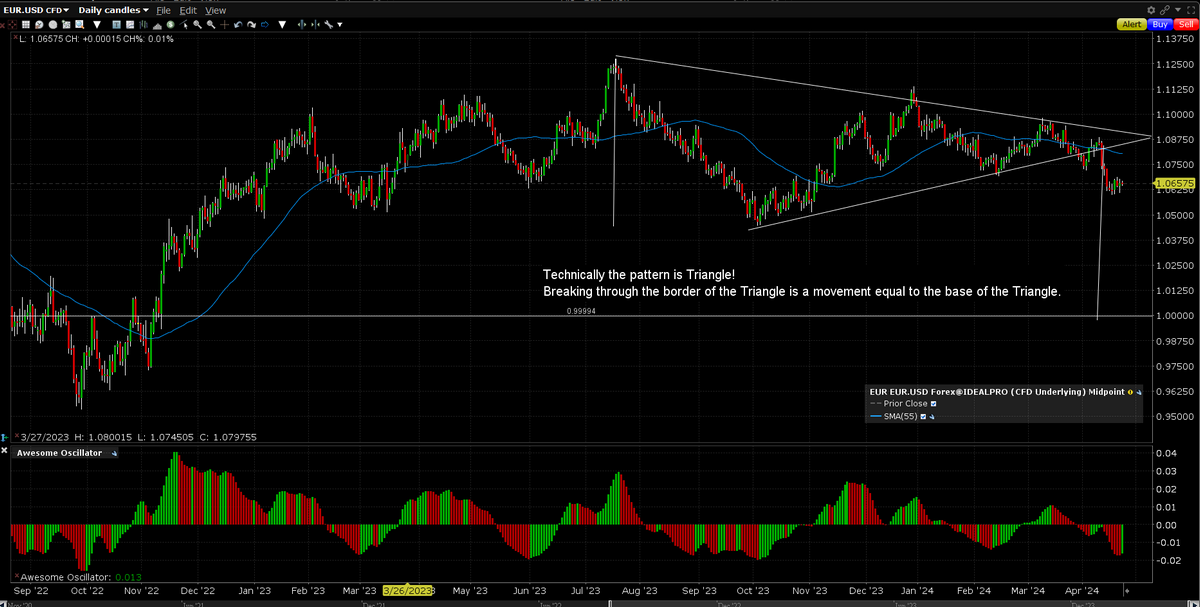Open the EUR.USD CFD instrument dropdown
The height and width of the screenshot is (607, 1200).
click(35, 10)
